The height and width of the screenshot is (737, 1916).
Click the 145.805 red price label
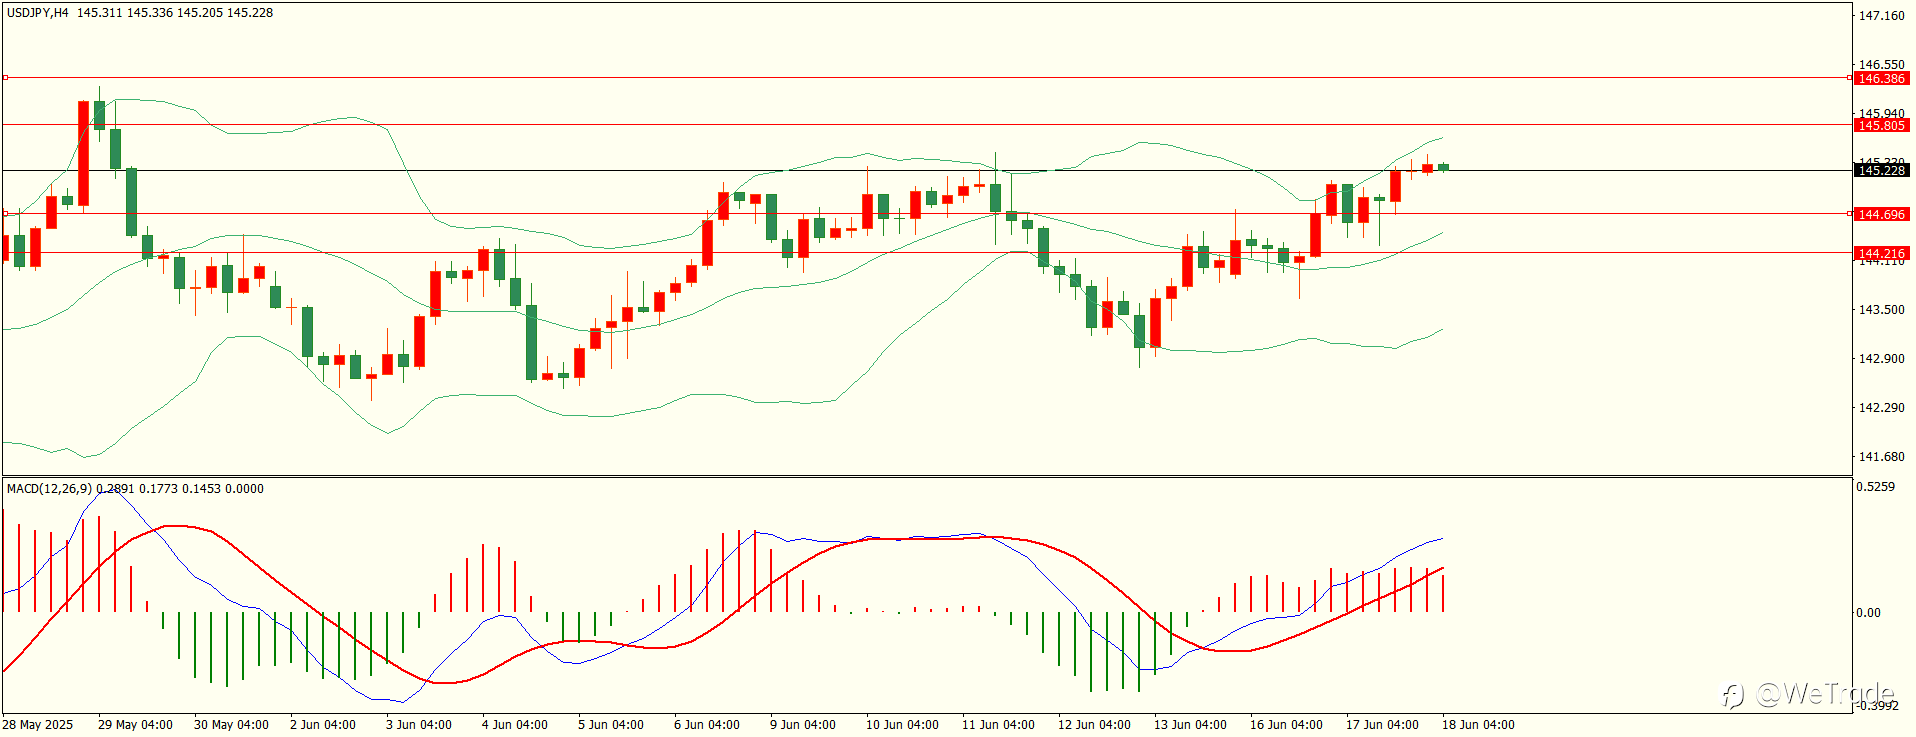(1881, 125)
